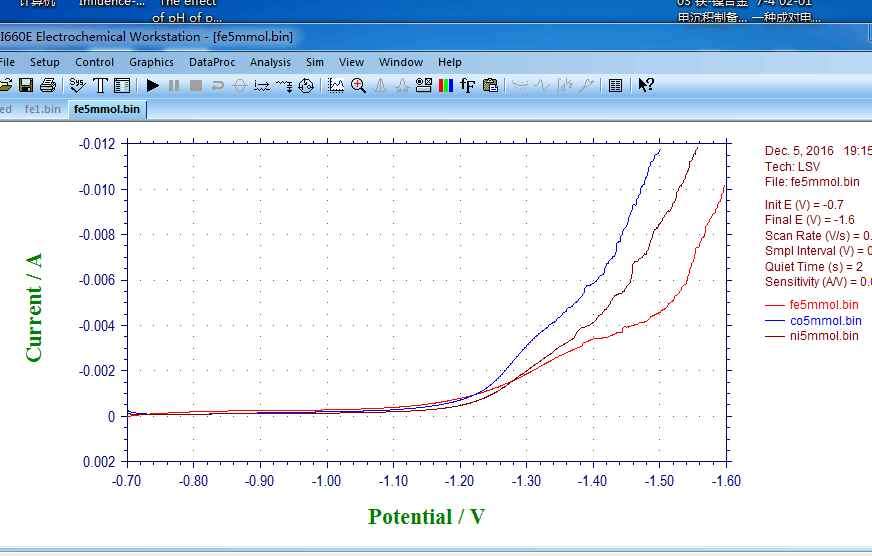Open the Parameters dialog icon
The width and height of the screenshot is (872, 556).
(122, 86)
